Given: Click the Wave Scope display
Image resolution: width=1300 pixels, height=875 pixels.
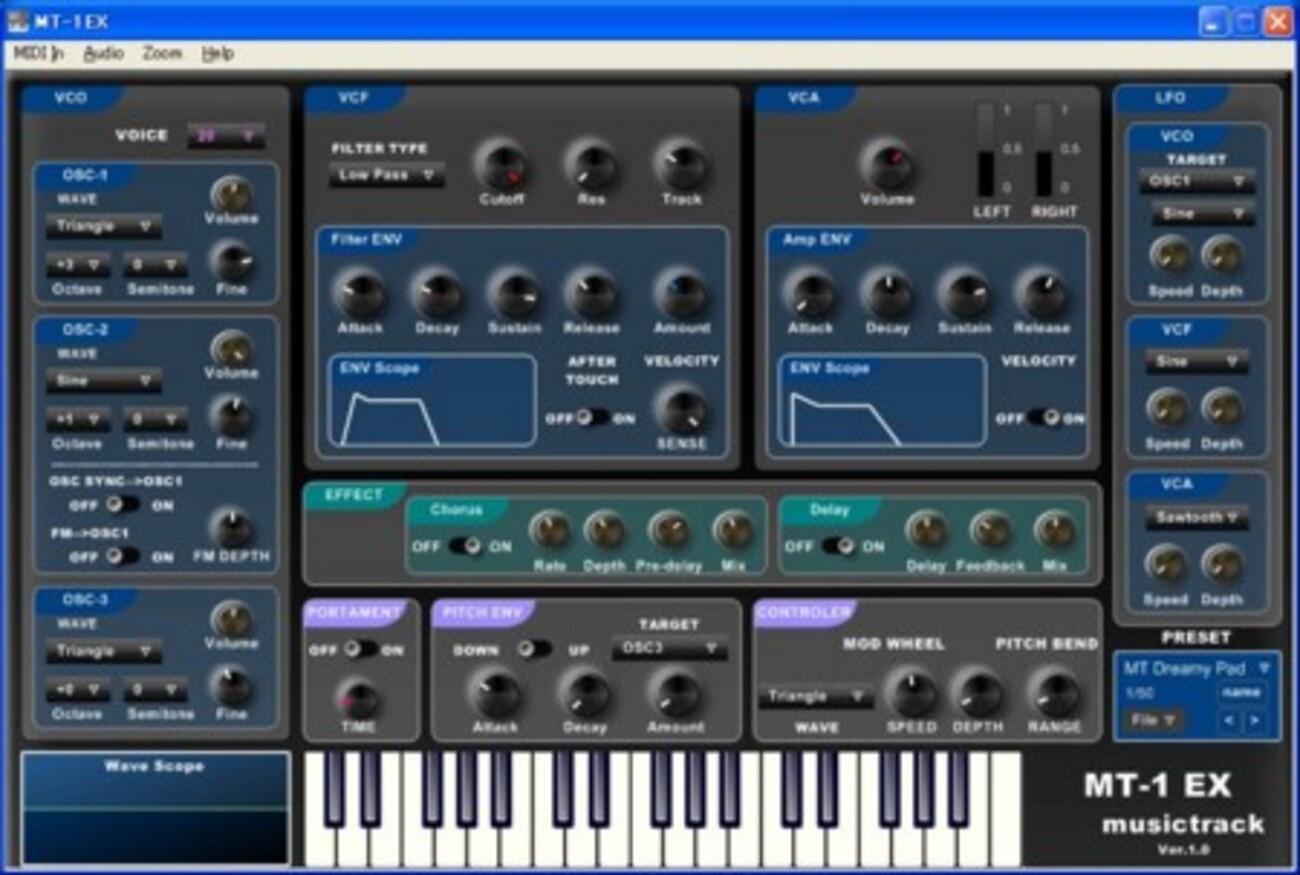Looking at the screenshot, I should (155, 810).
